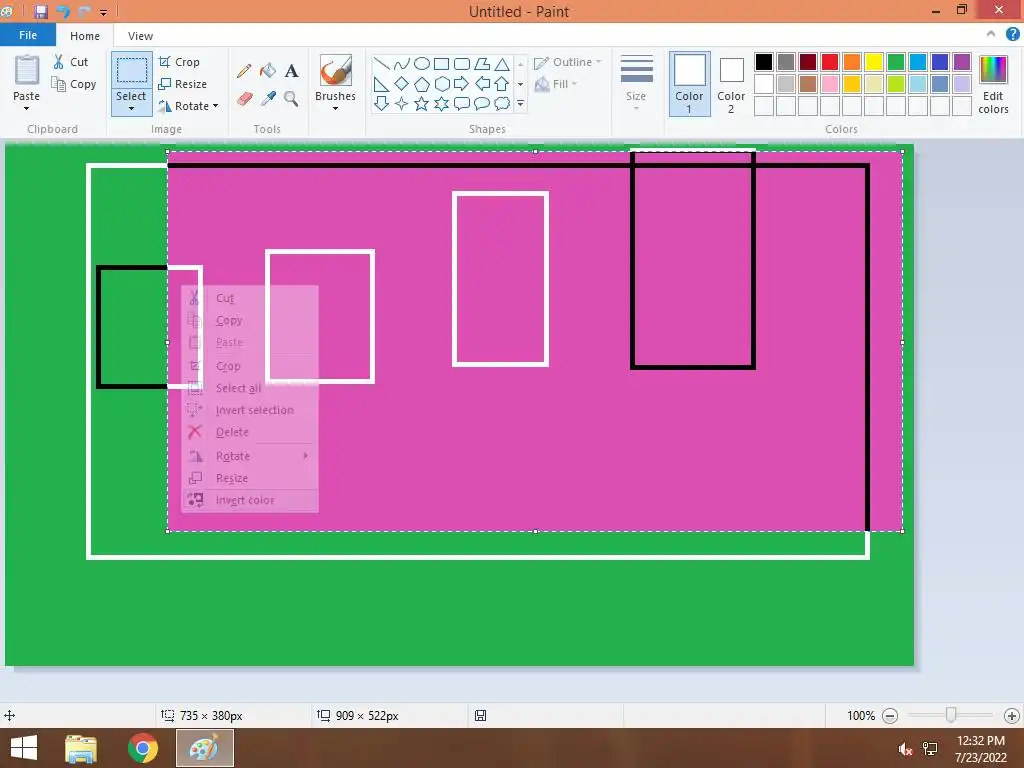Screen dimensions: 1024x768
Task: Expand the shapes gallery More arrow
Action: (x=520, y=103)
